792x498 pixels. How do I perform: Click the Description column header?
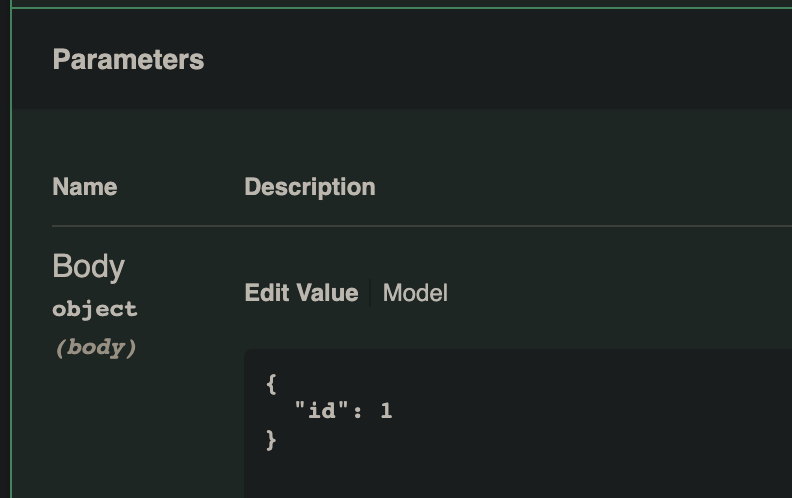click(x=310, y=187)
